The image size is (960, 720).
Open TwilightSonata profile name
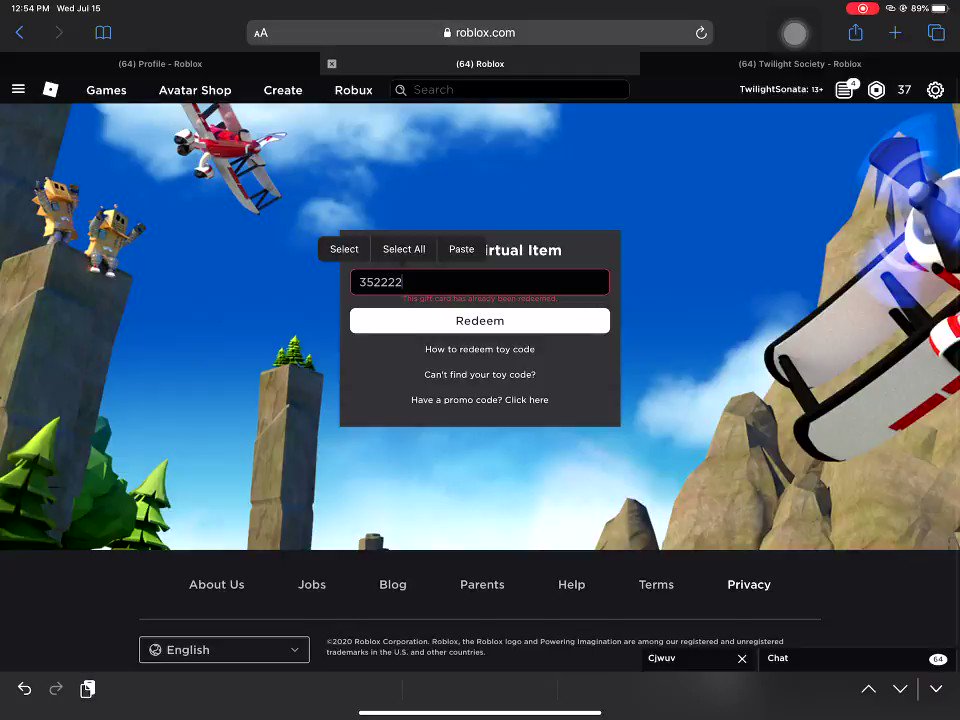(x=781, y=89)
